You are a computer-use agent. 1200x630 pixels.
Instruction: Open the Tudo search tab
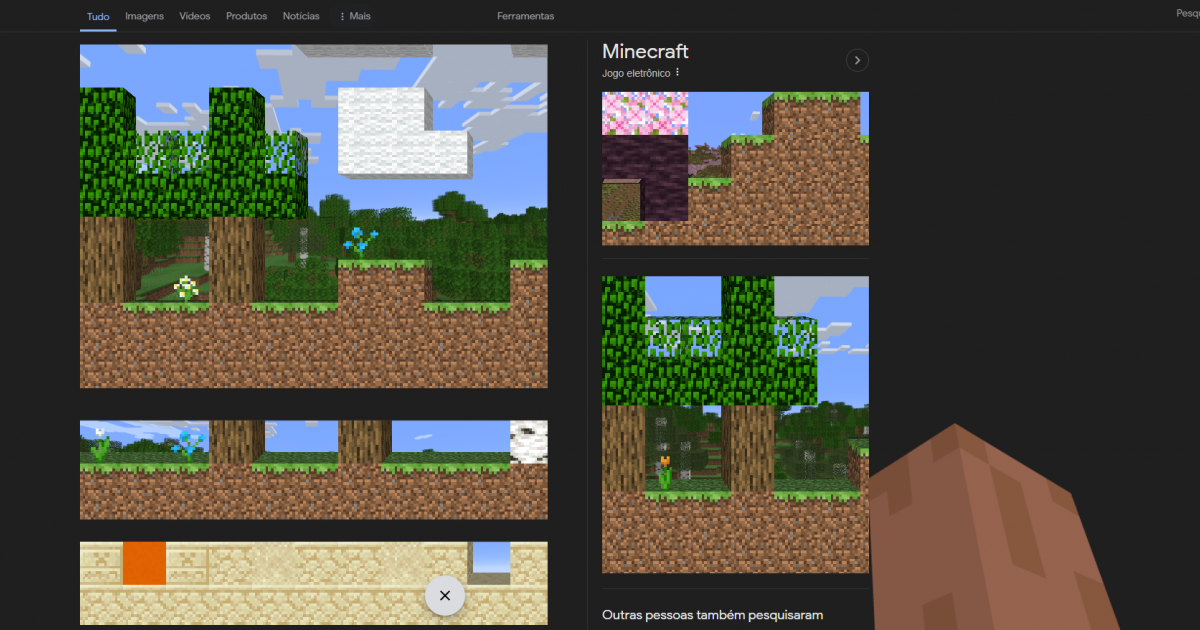tap(98, 16)
